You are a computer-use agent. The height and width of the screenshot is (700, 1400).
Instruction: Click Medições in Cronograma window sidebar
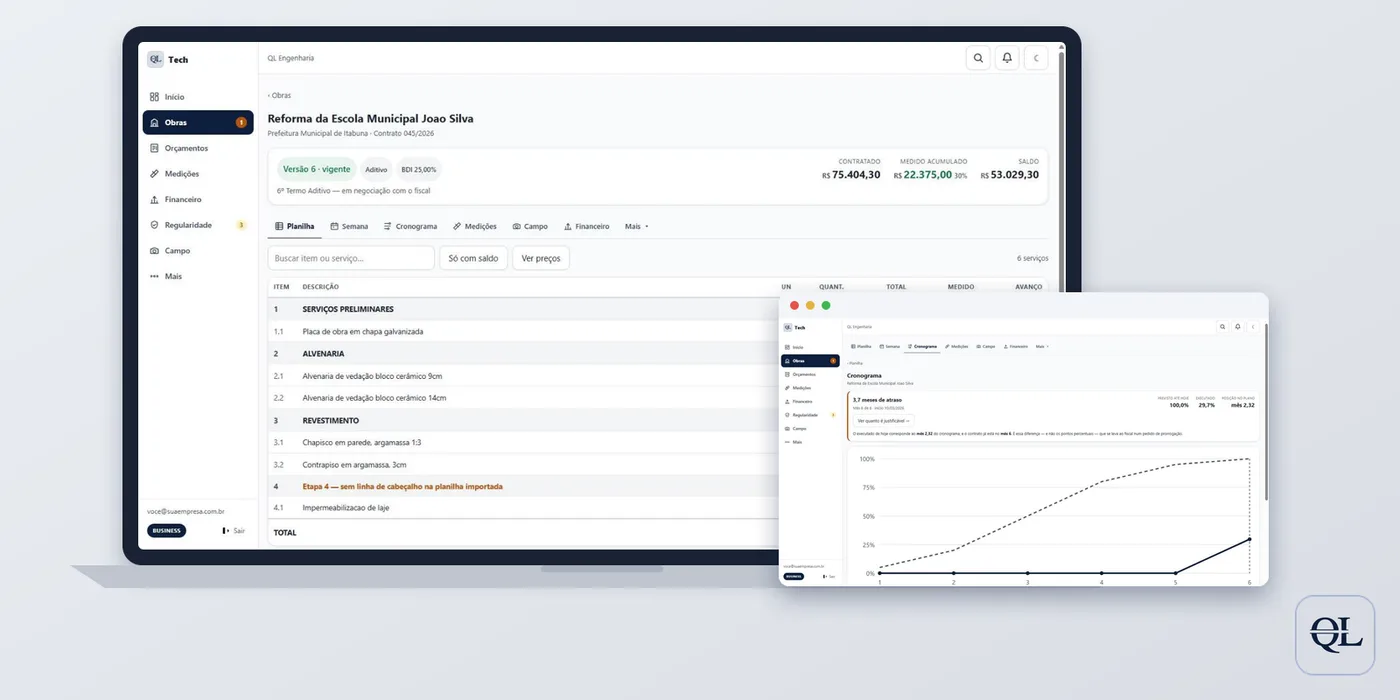click(x=810, y=388)
